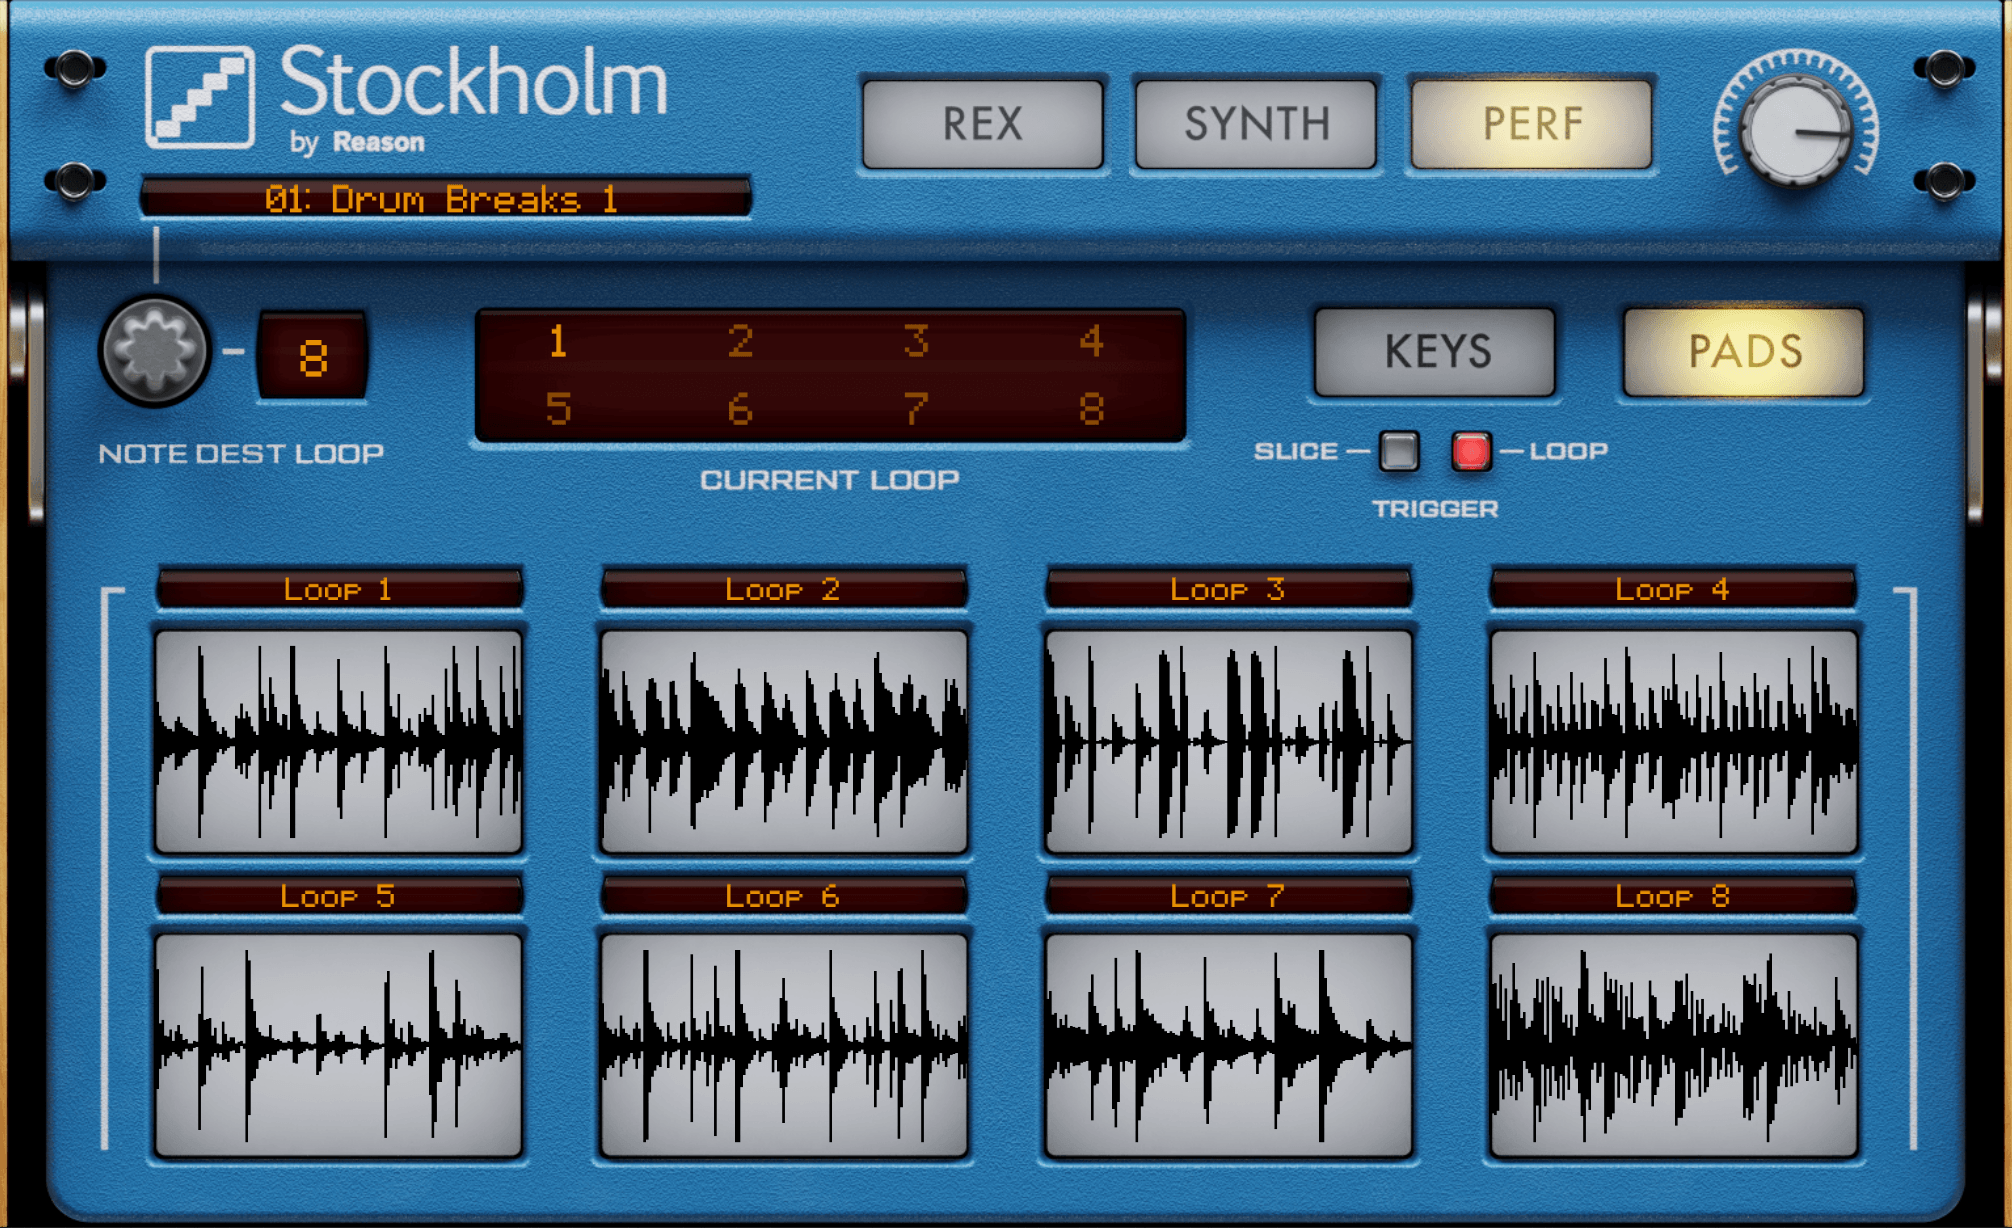The width and height of the screenshot is (2012, 1228).
Task: Switch to PADS mode
Action: 1744,352
